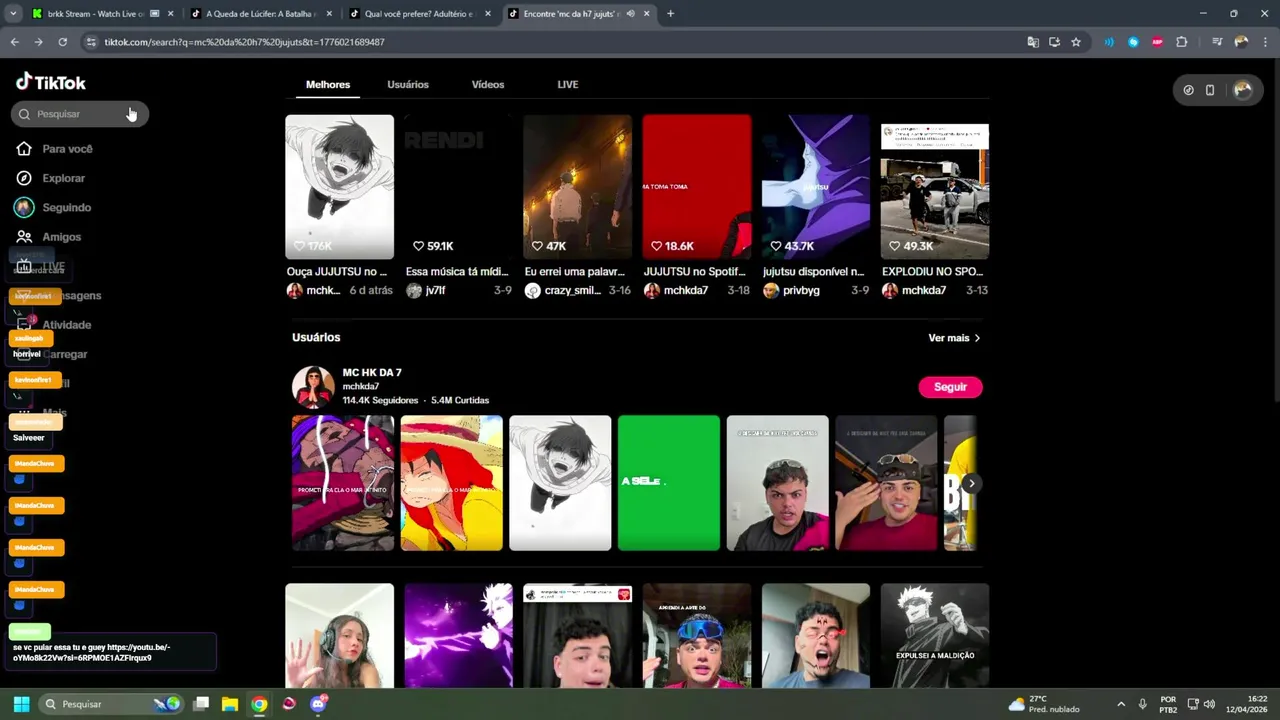Screen dimensions: 1280x720
Task: Open Discord from the taskbar
Action: click(318, 704)
